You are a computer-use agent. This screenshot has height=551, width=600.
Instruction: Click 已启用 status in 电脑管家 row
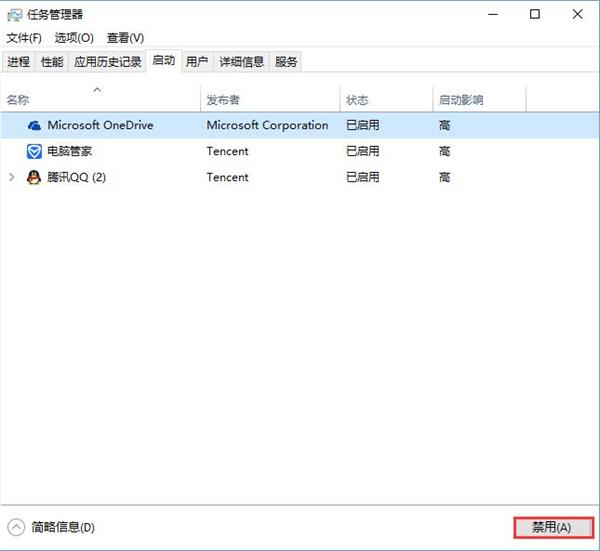[x=362, y=151]
